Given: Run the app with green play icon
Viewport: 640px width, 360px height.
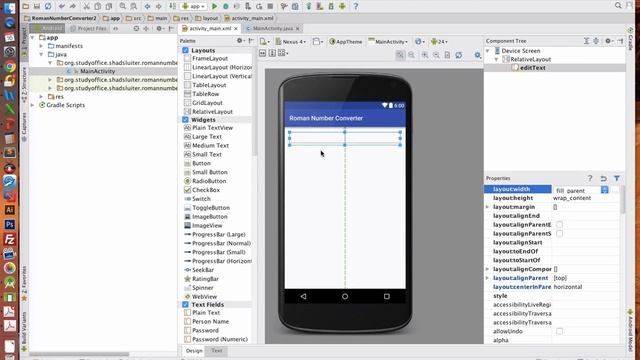Looking at the screenshot, I should point(214,6).
